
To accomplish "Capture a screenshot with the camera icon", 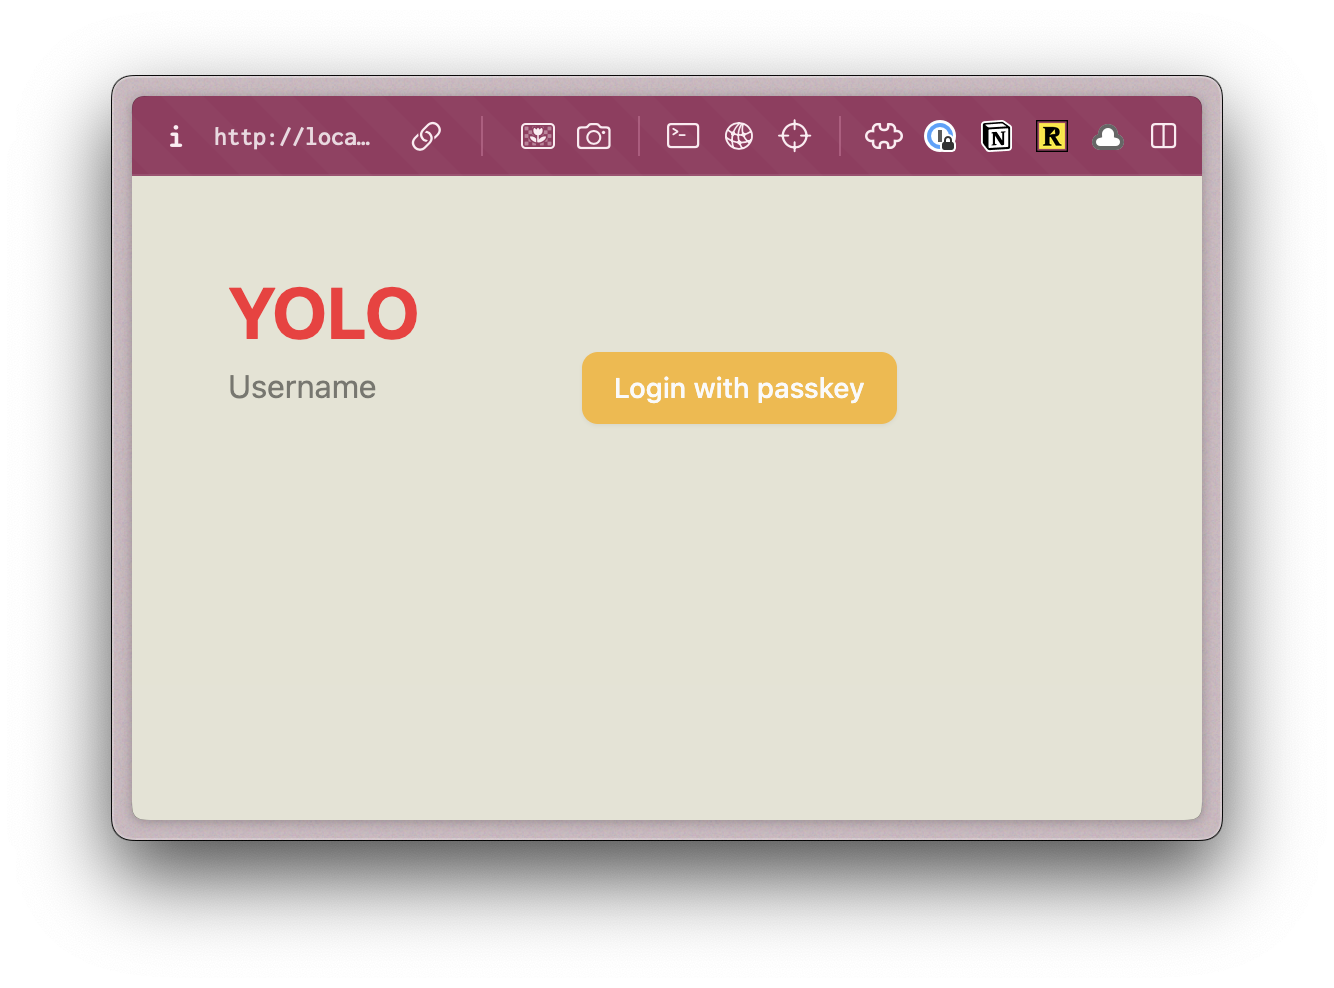I will tap(594, 136).
